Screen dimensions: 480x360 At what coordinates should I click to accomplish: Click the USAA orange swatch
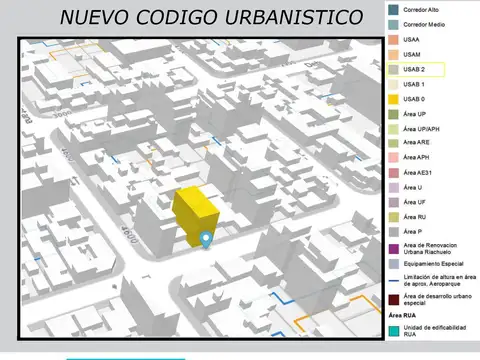point(393,40)
